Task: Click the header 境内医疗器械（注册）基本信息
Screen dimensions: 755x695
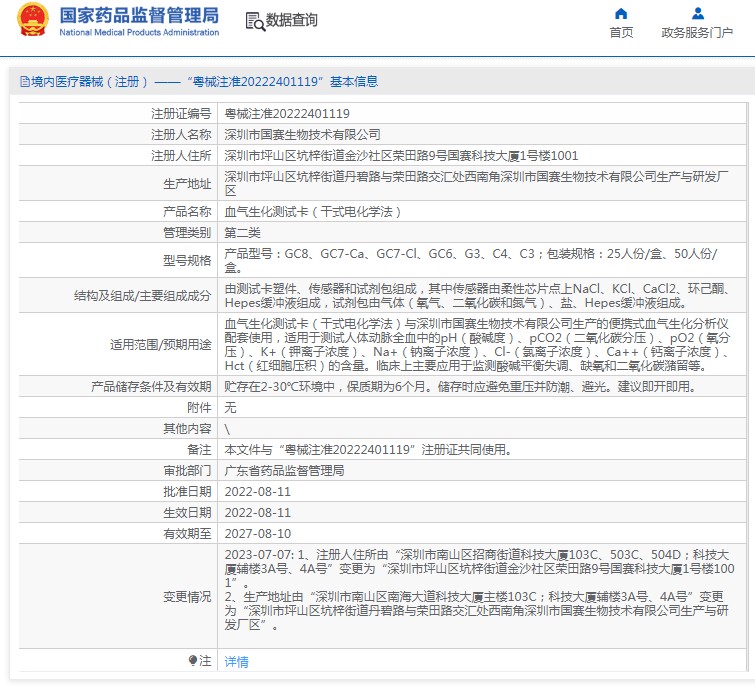Action: point(199,81)
